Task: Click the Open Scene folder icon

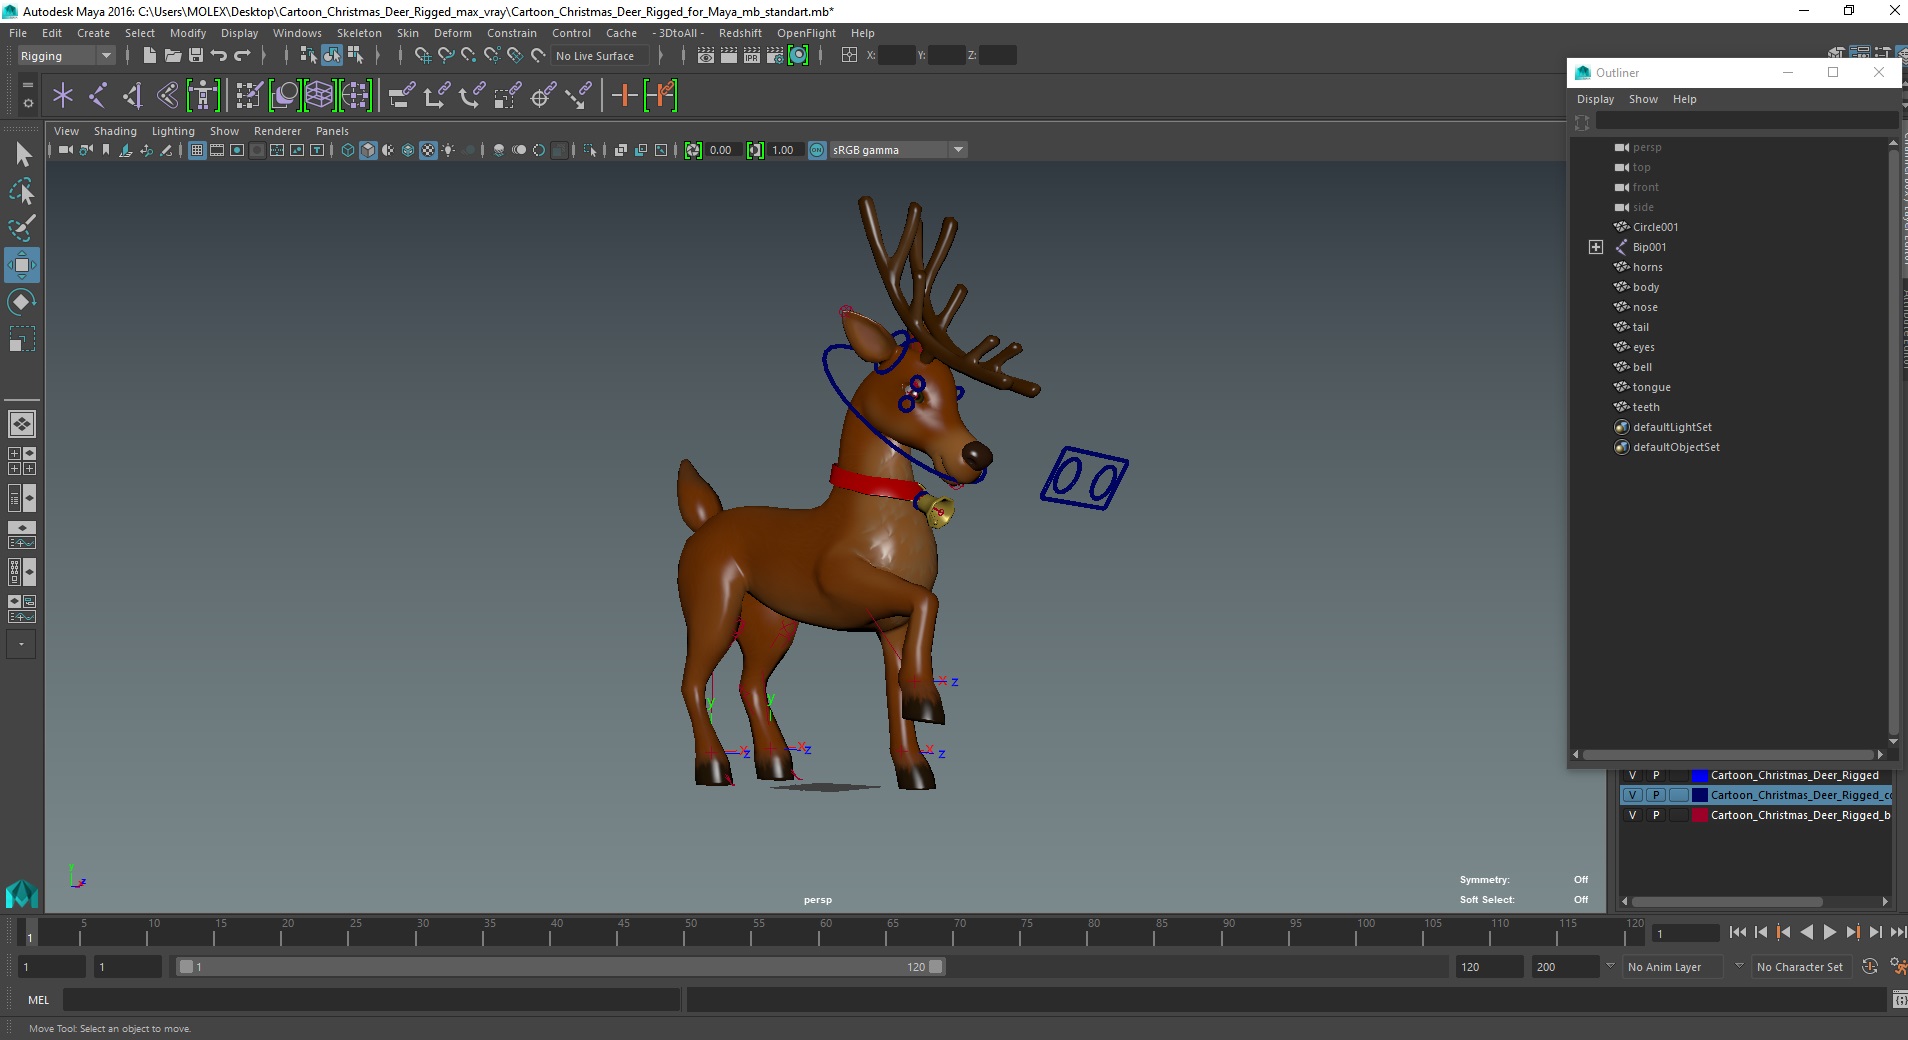Action: [172, 56]
